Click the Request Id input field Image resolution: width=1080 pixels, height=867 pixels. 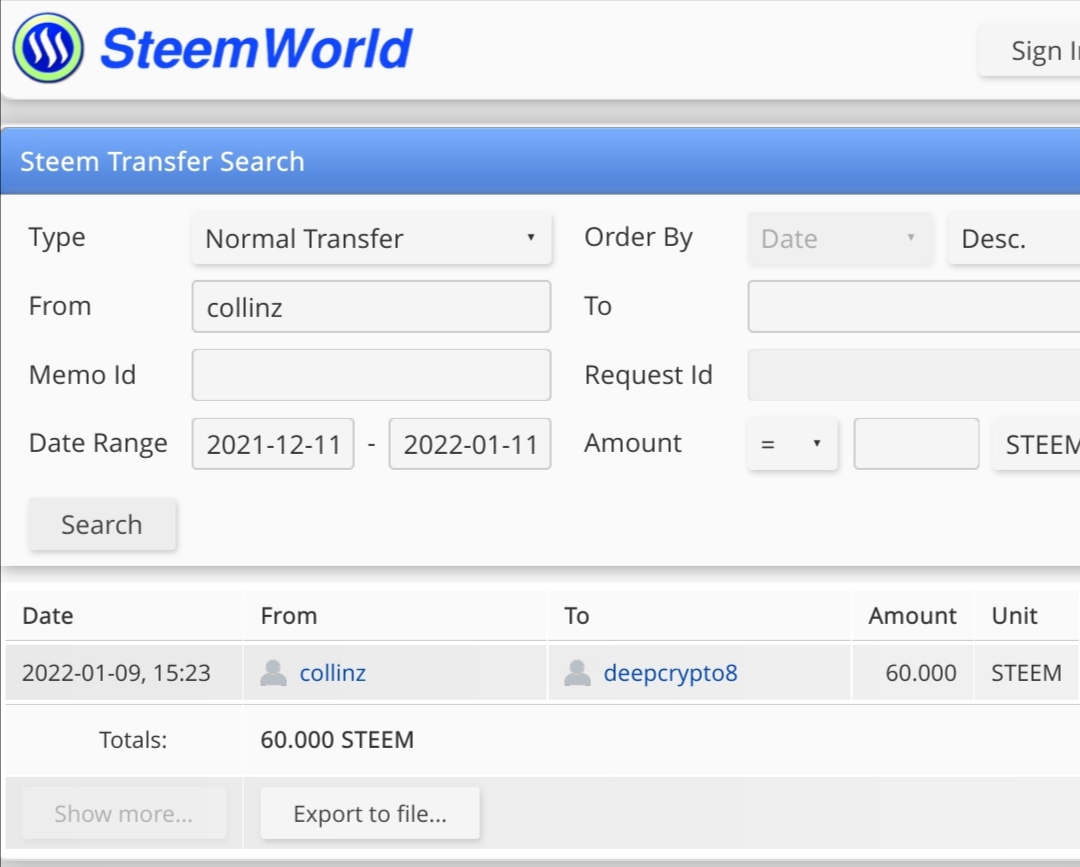(x=914, y=375)
